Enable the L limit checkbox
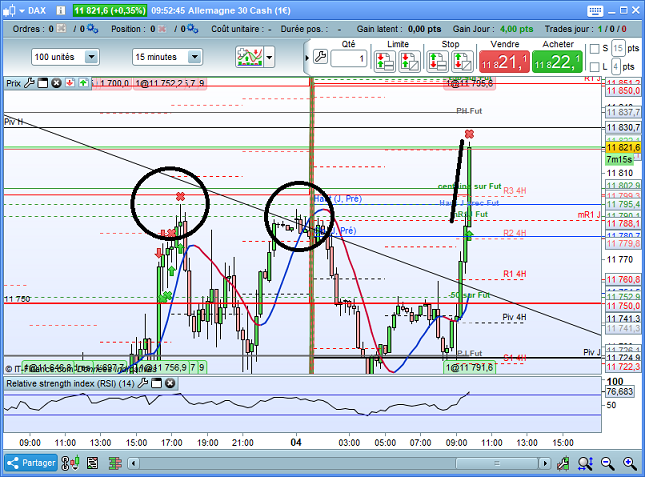The height and width of the screenshot is (477, 645). [594, 67]
